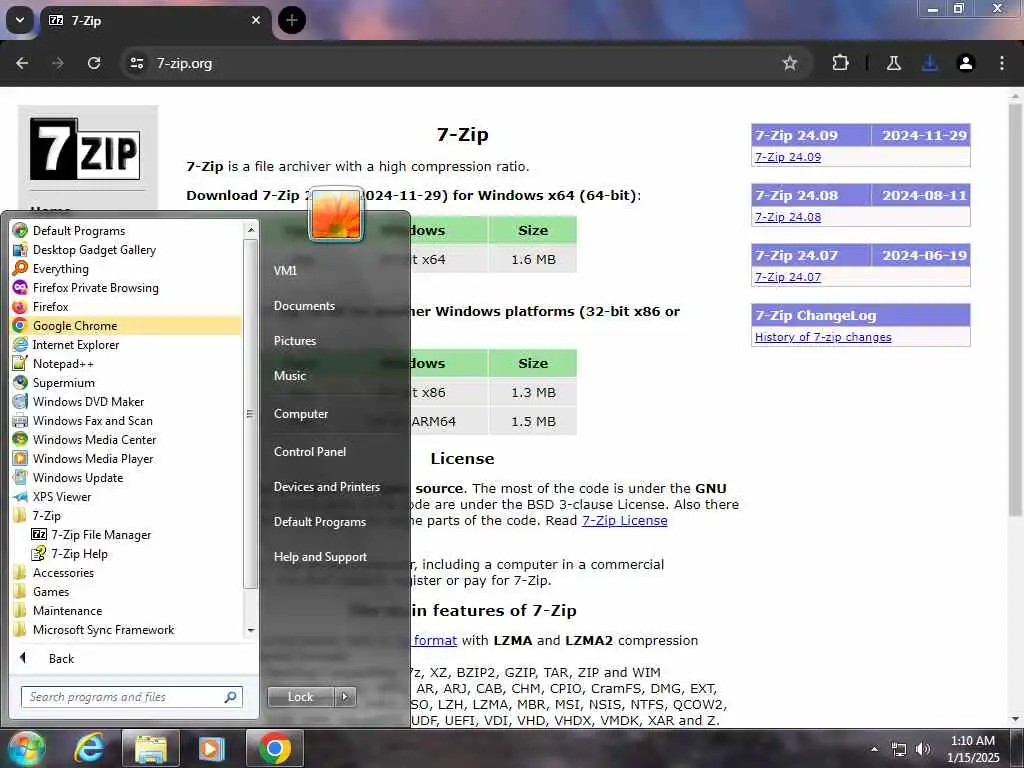1024x768 pixels.
Task: Reload the 7-zip.org page
Action: point(94,63)
